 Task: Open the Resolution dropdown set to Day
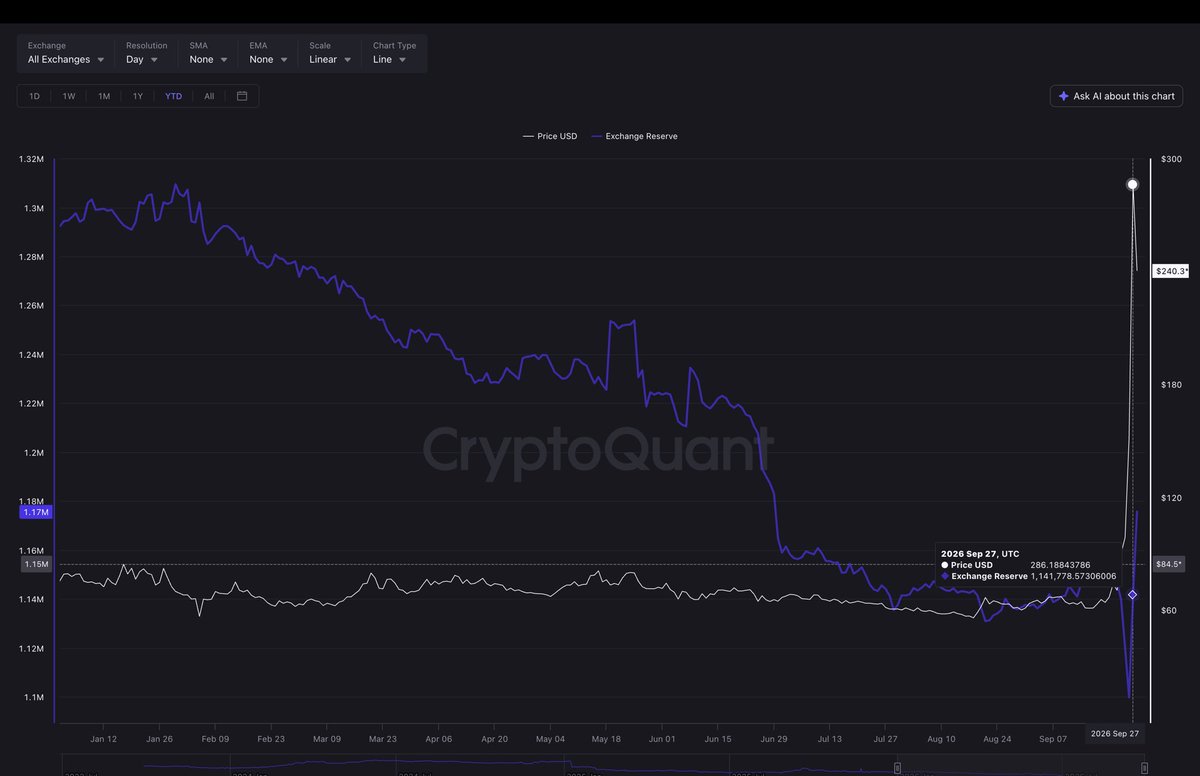pyautogui.click(x=145, y=53)
